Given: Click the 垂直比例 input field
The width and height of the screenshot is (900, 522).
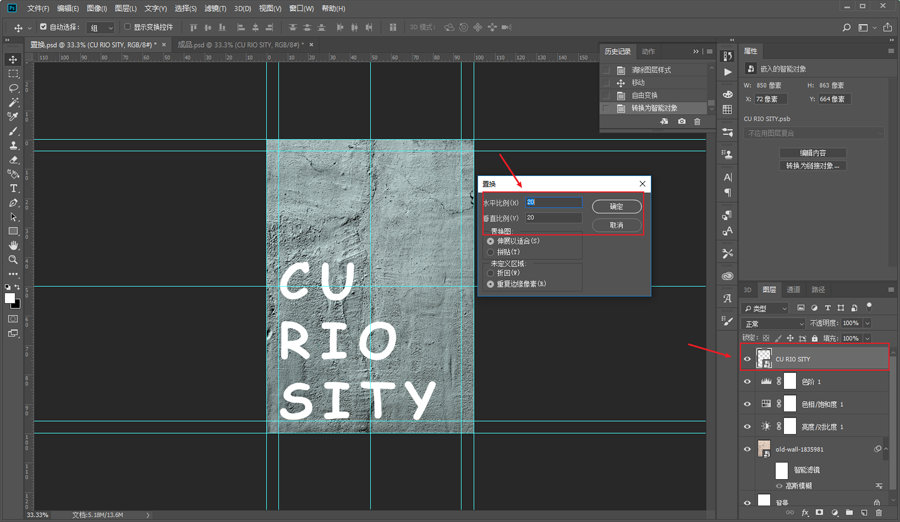Looking at the screenshot, I should (x=553, y=217).
